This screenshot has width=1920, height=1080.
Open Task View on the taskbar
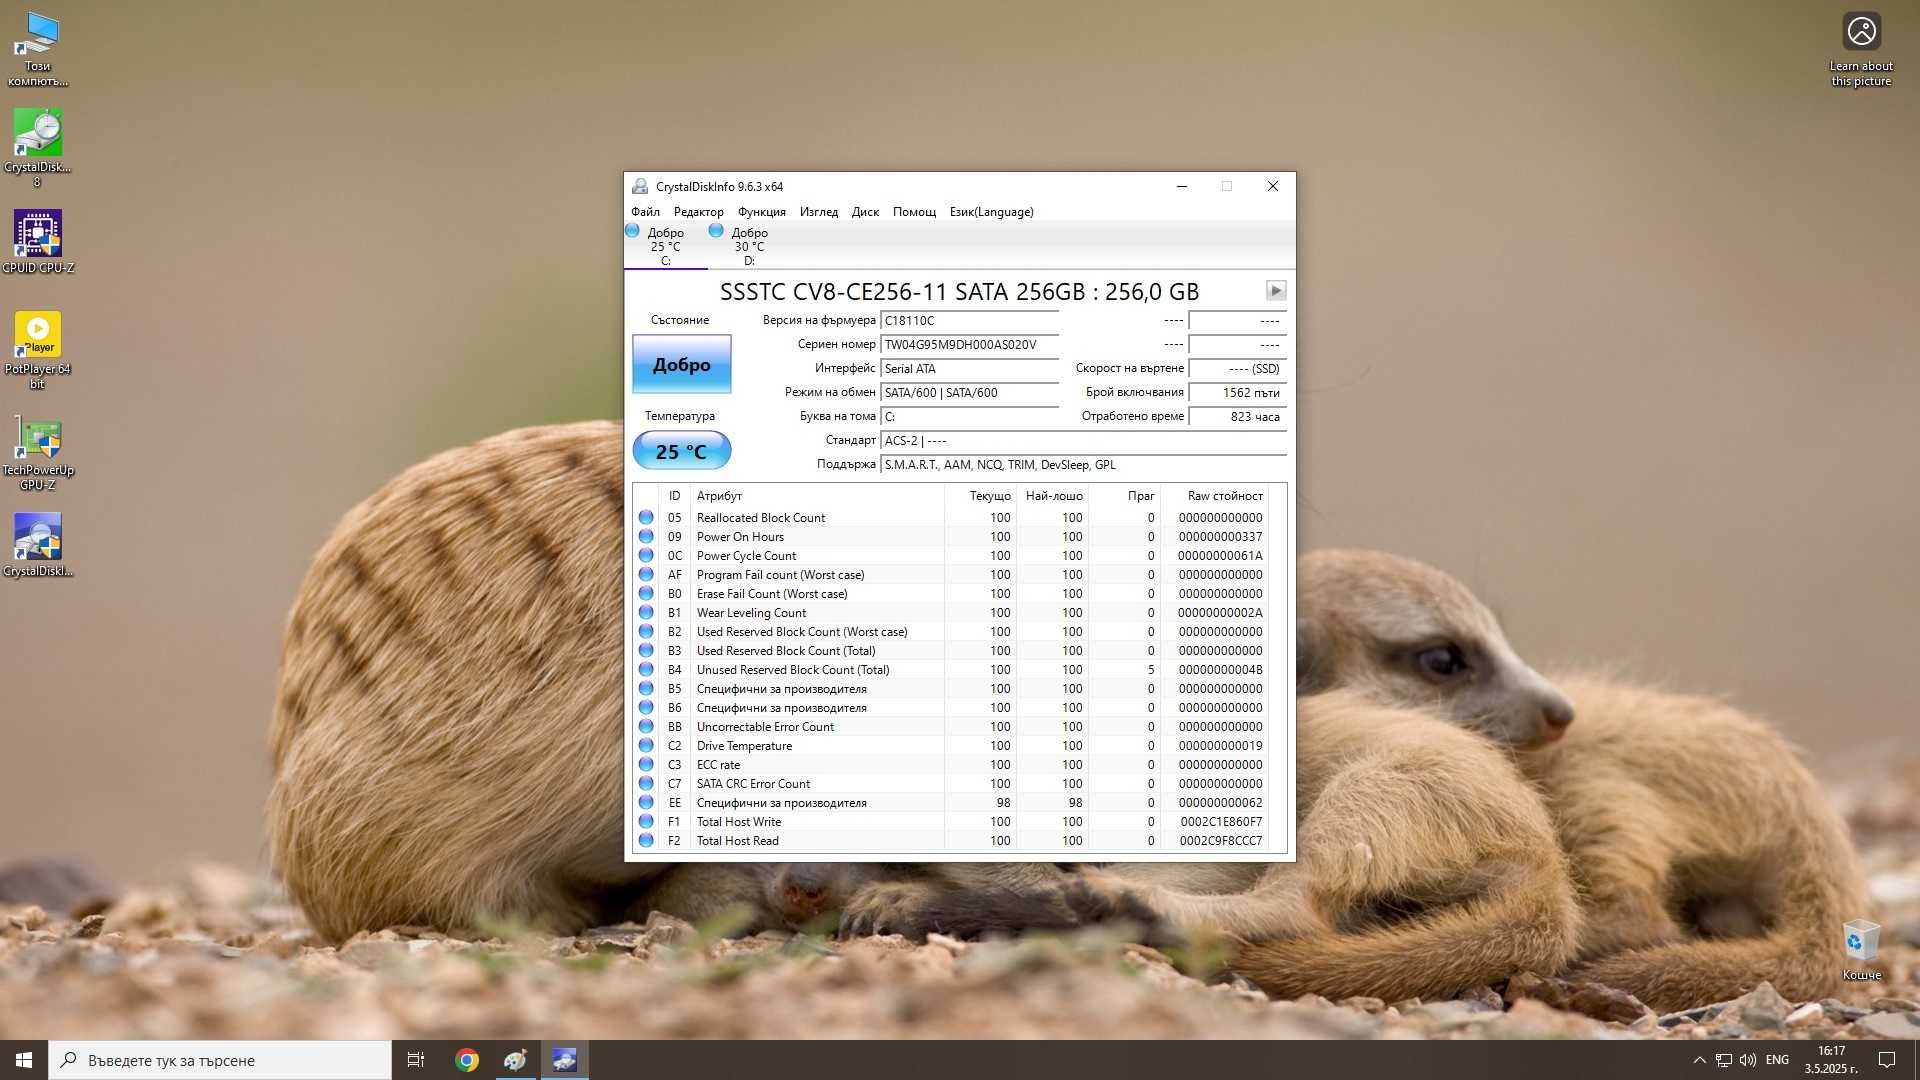point(416,1060)
